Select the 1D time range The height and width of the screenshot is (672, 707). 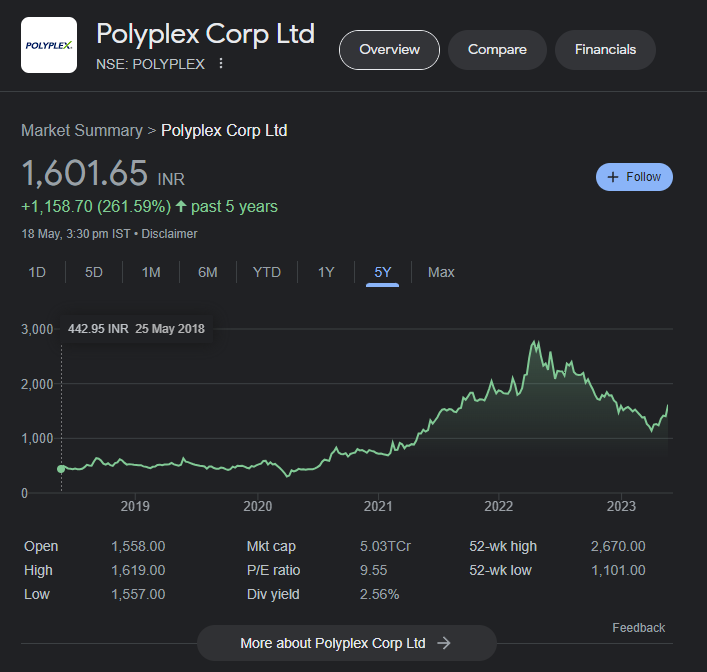[37, 272]
